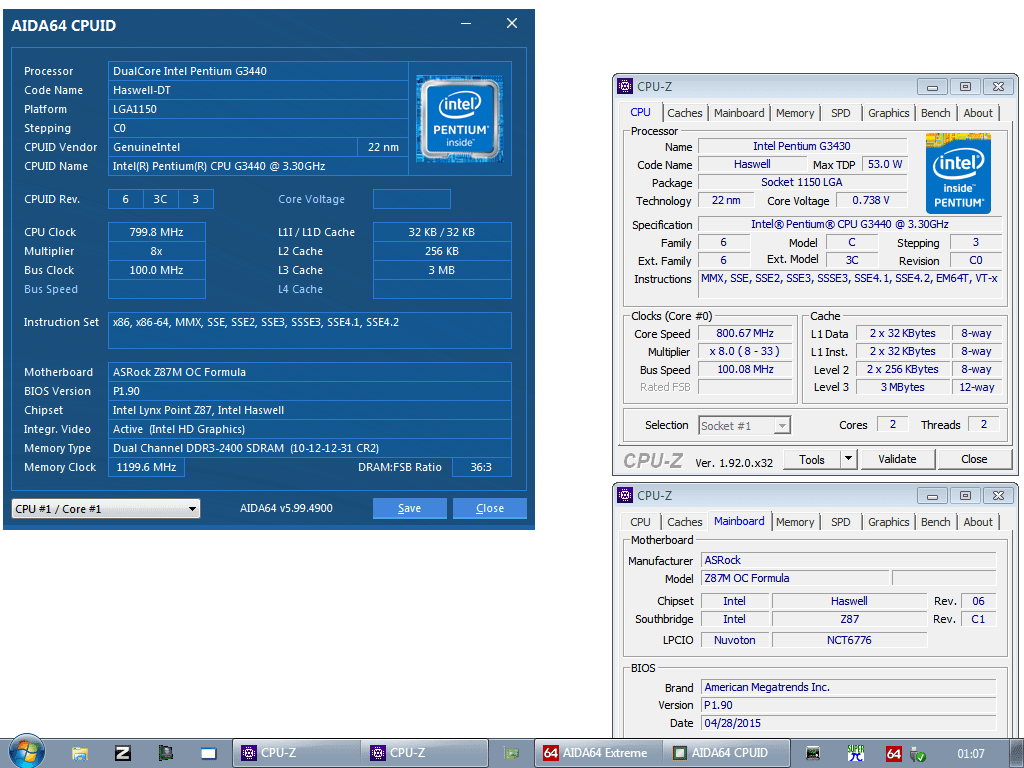The height and width of the screenshot is (768, 1024).
Task: Click Save in AIDA64 CPUID
Action: (x=409, y=508)
